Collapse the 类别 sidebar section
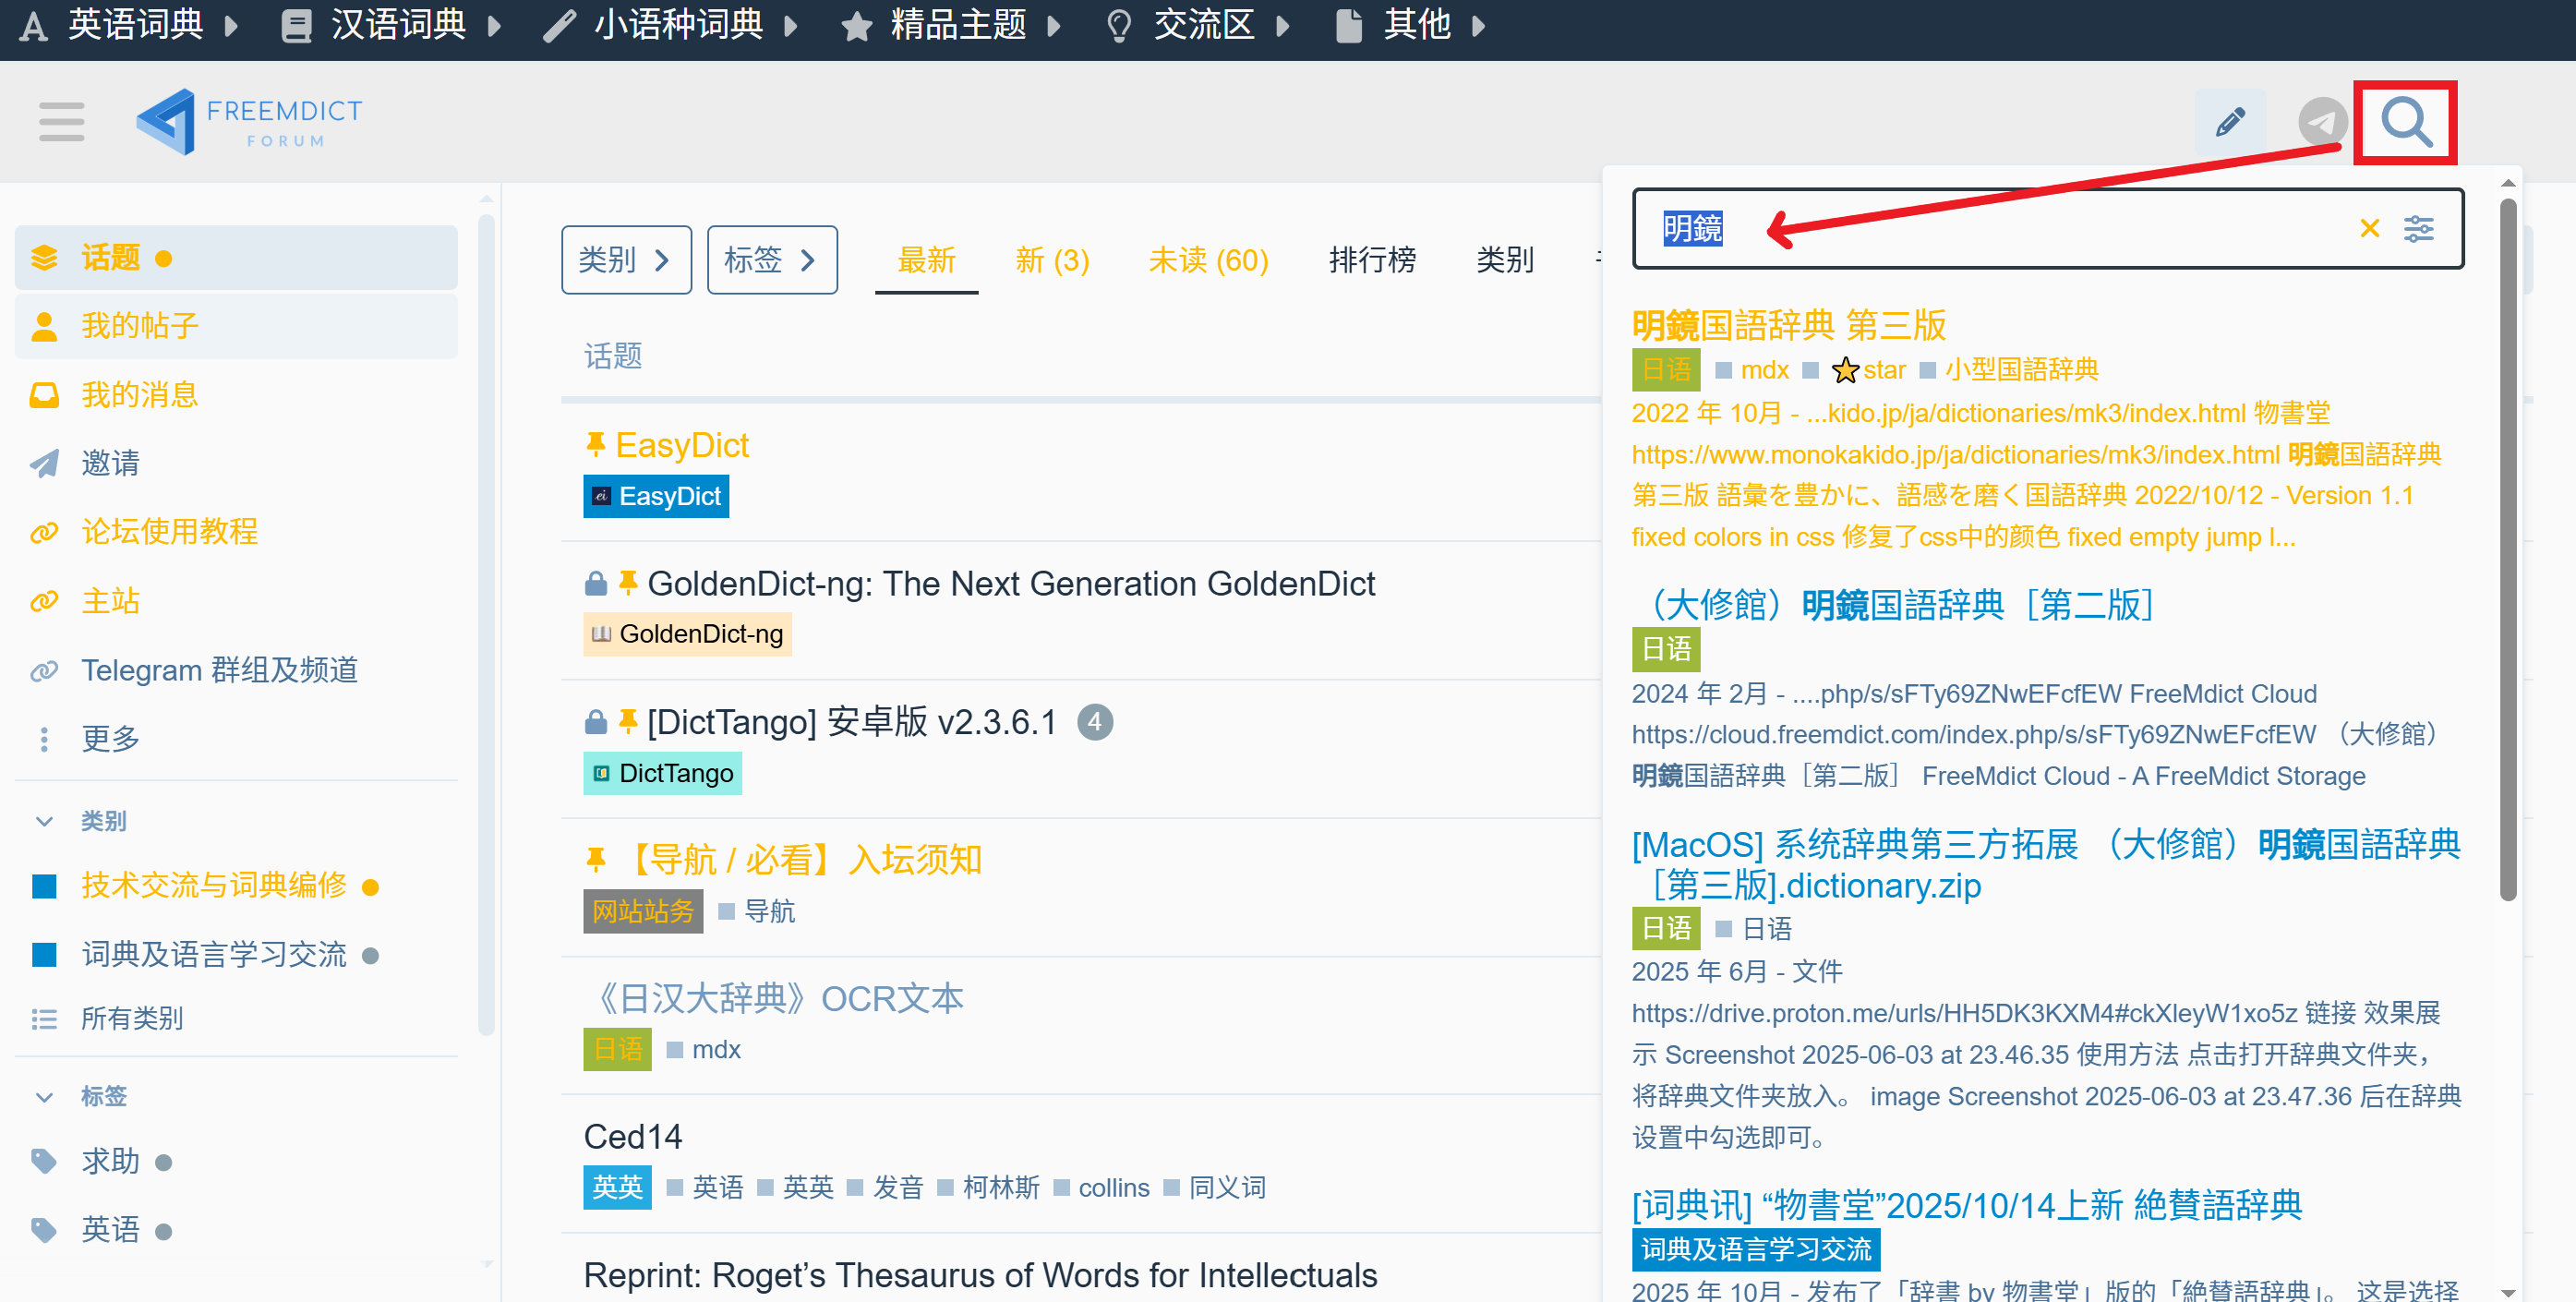 [44, 821]
